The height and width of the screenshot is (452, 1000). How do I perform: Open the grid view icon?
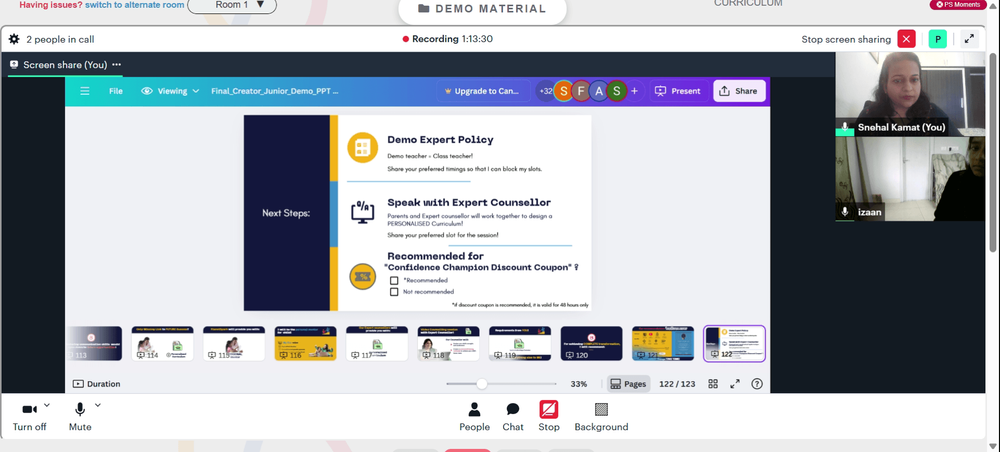tap(713, 384)
